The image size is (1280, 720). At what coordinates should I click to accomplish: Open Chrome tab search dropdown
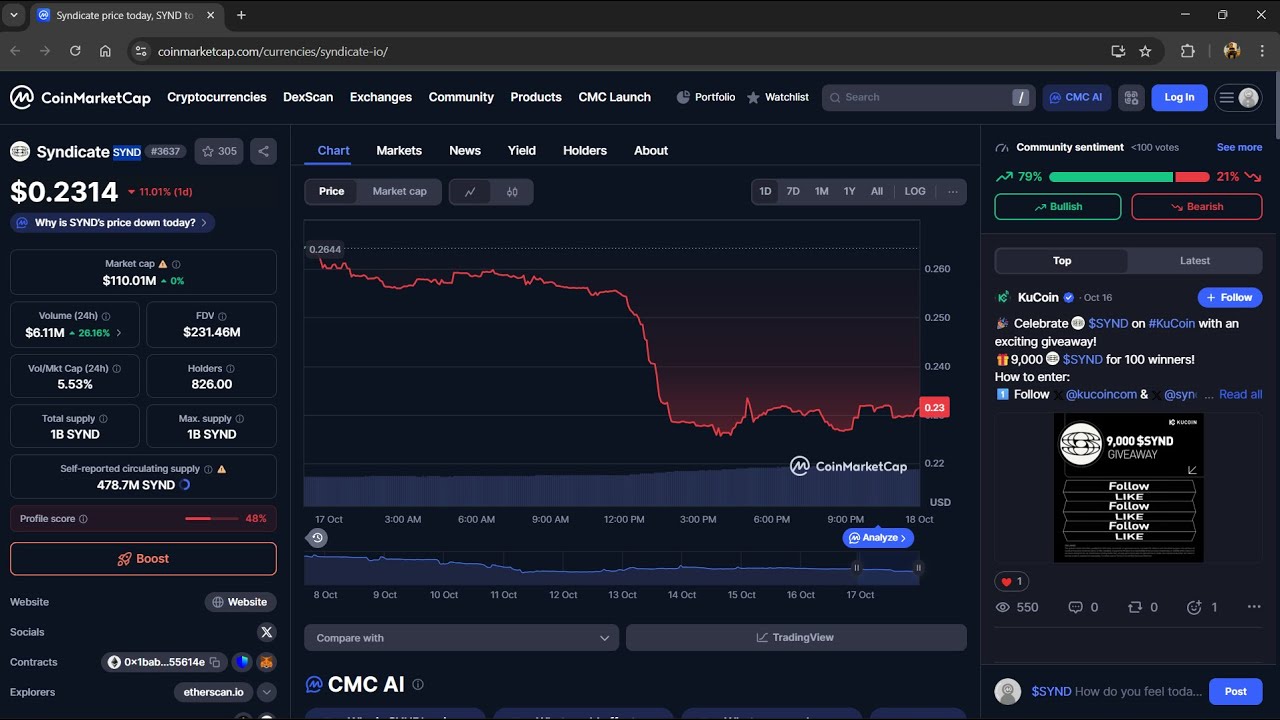14,15
